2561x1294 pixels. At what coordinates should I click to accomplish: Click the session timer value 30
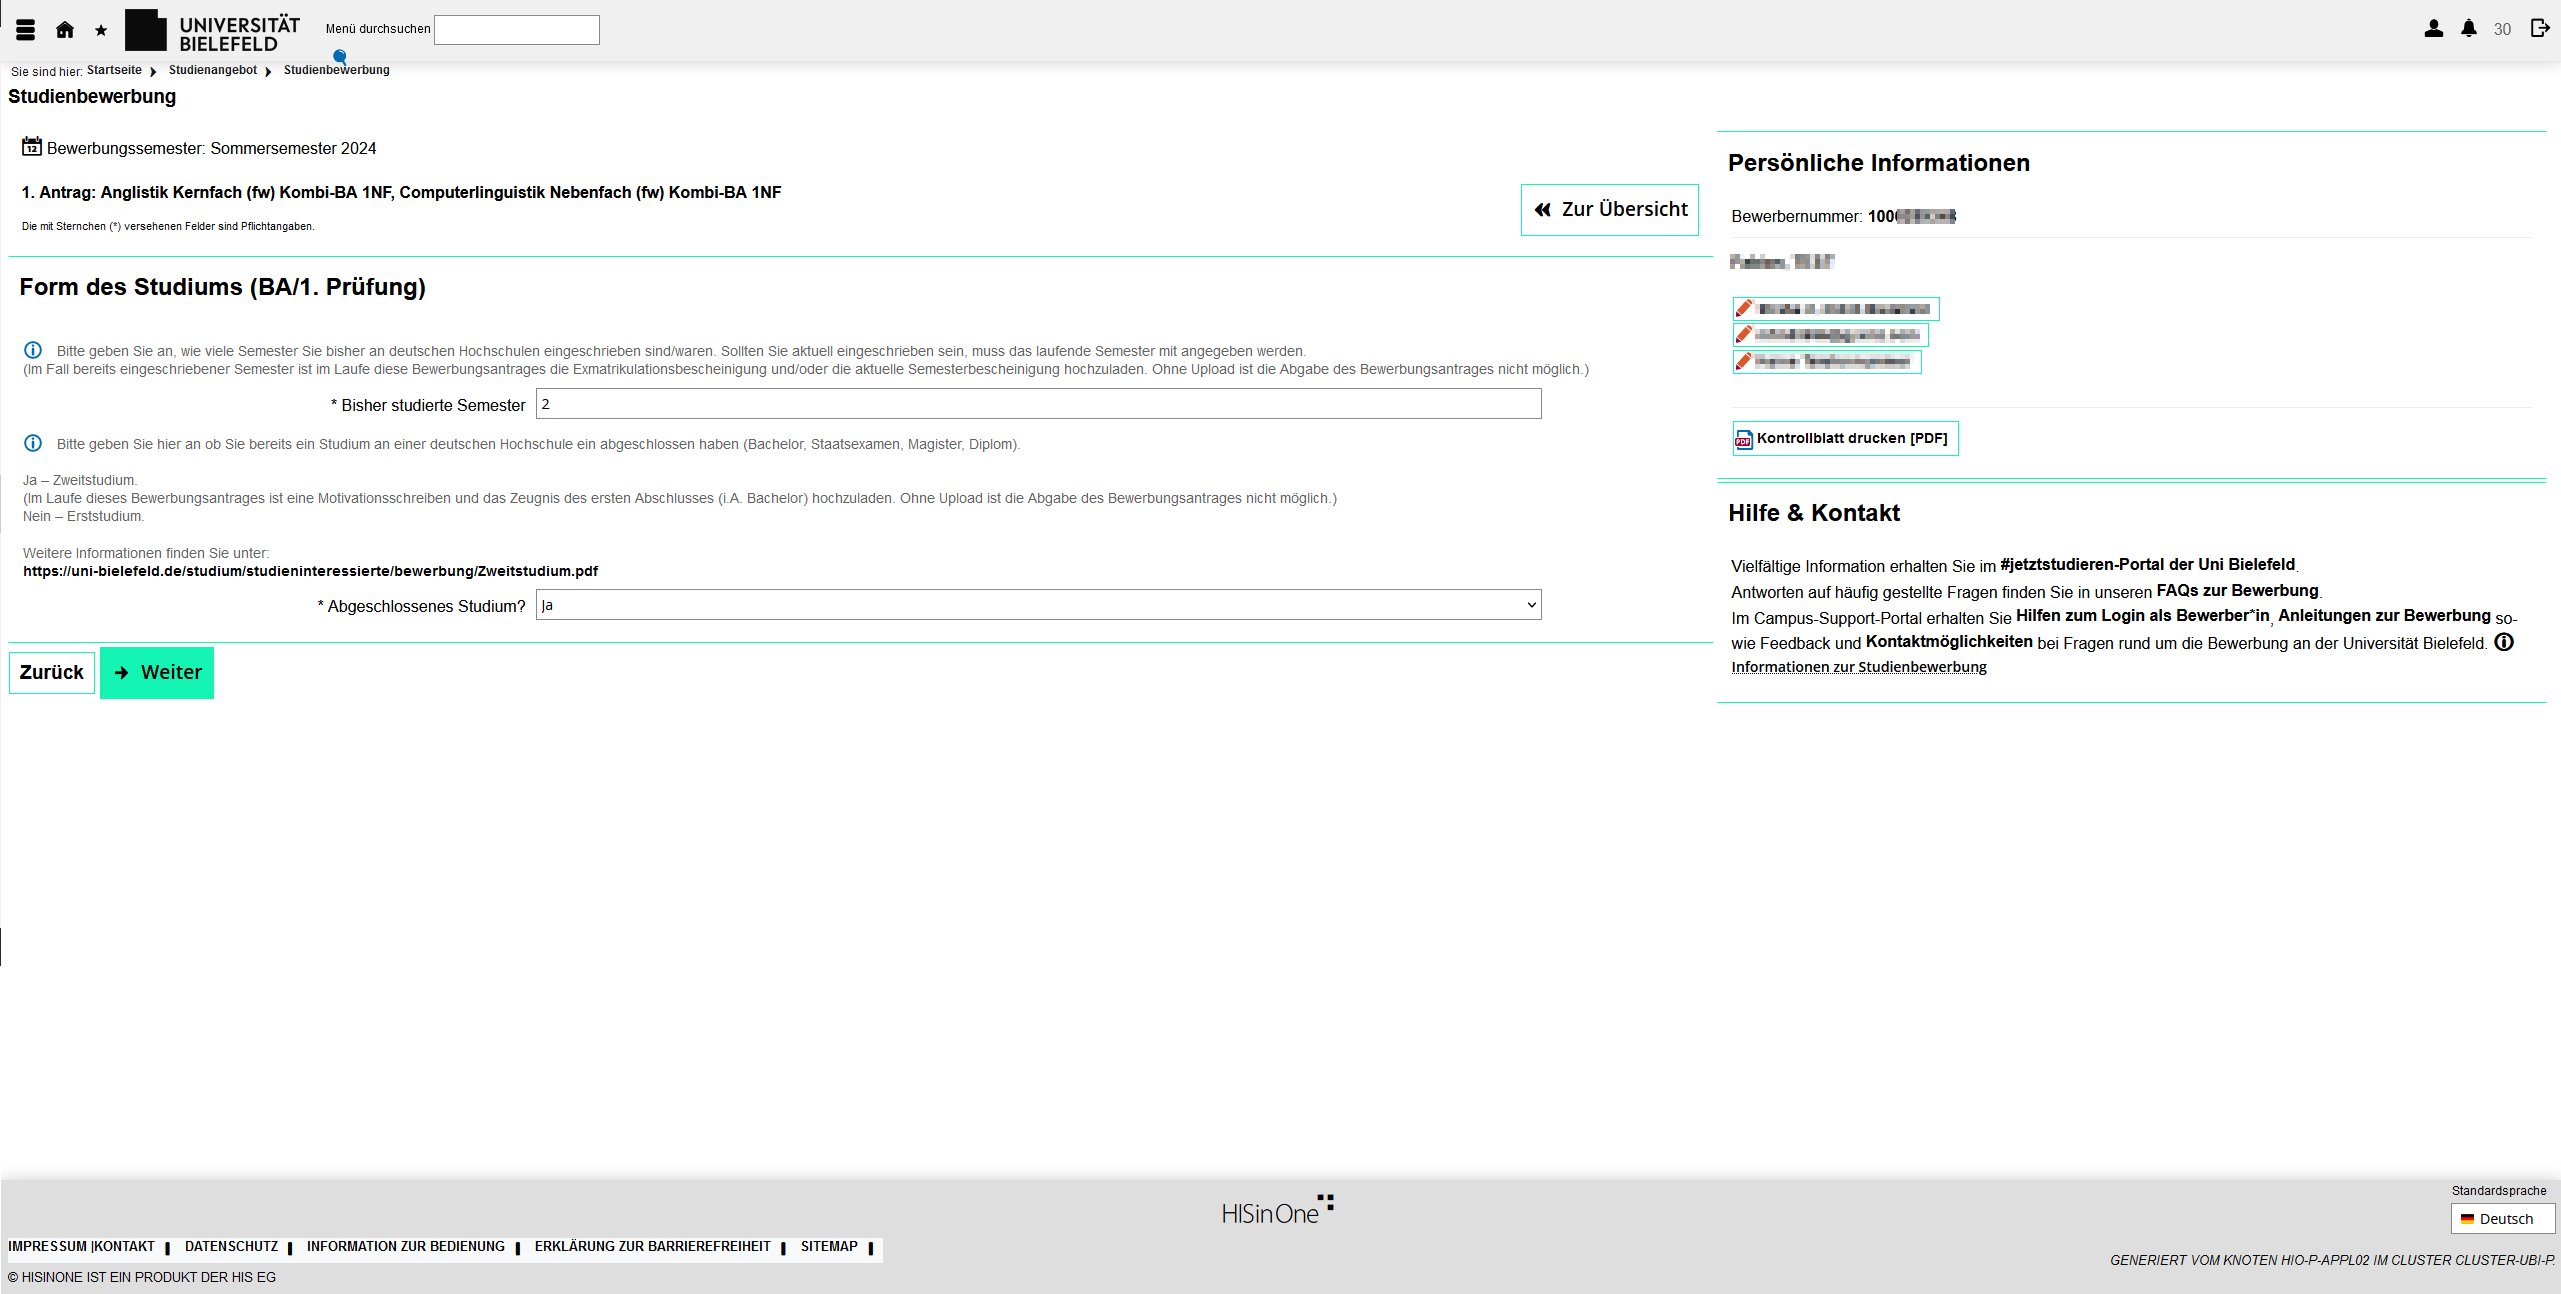coord(2502,30)
